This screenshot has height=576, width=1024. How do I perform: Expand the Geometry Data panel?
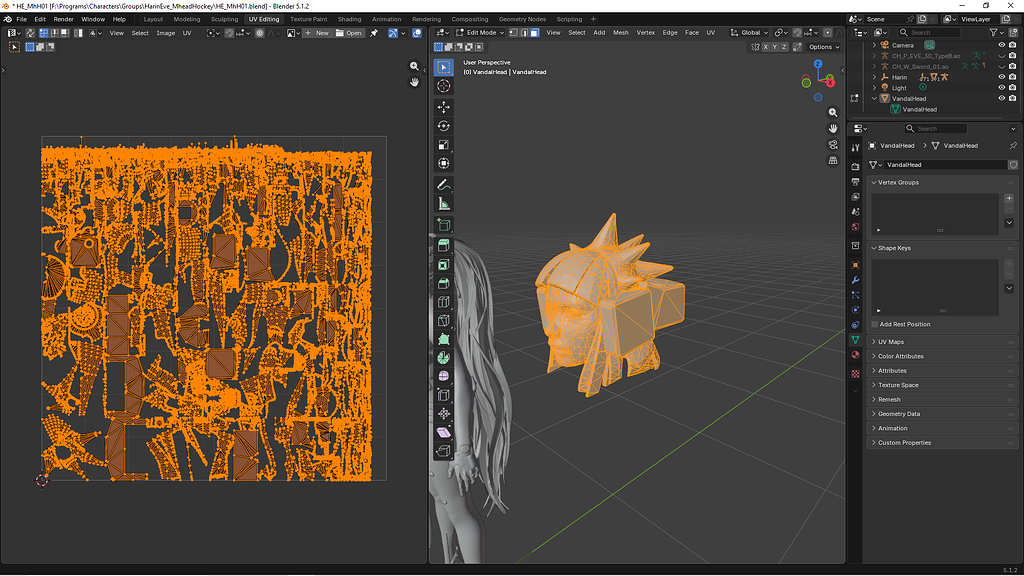point(941,413)
